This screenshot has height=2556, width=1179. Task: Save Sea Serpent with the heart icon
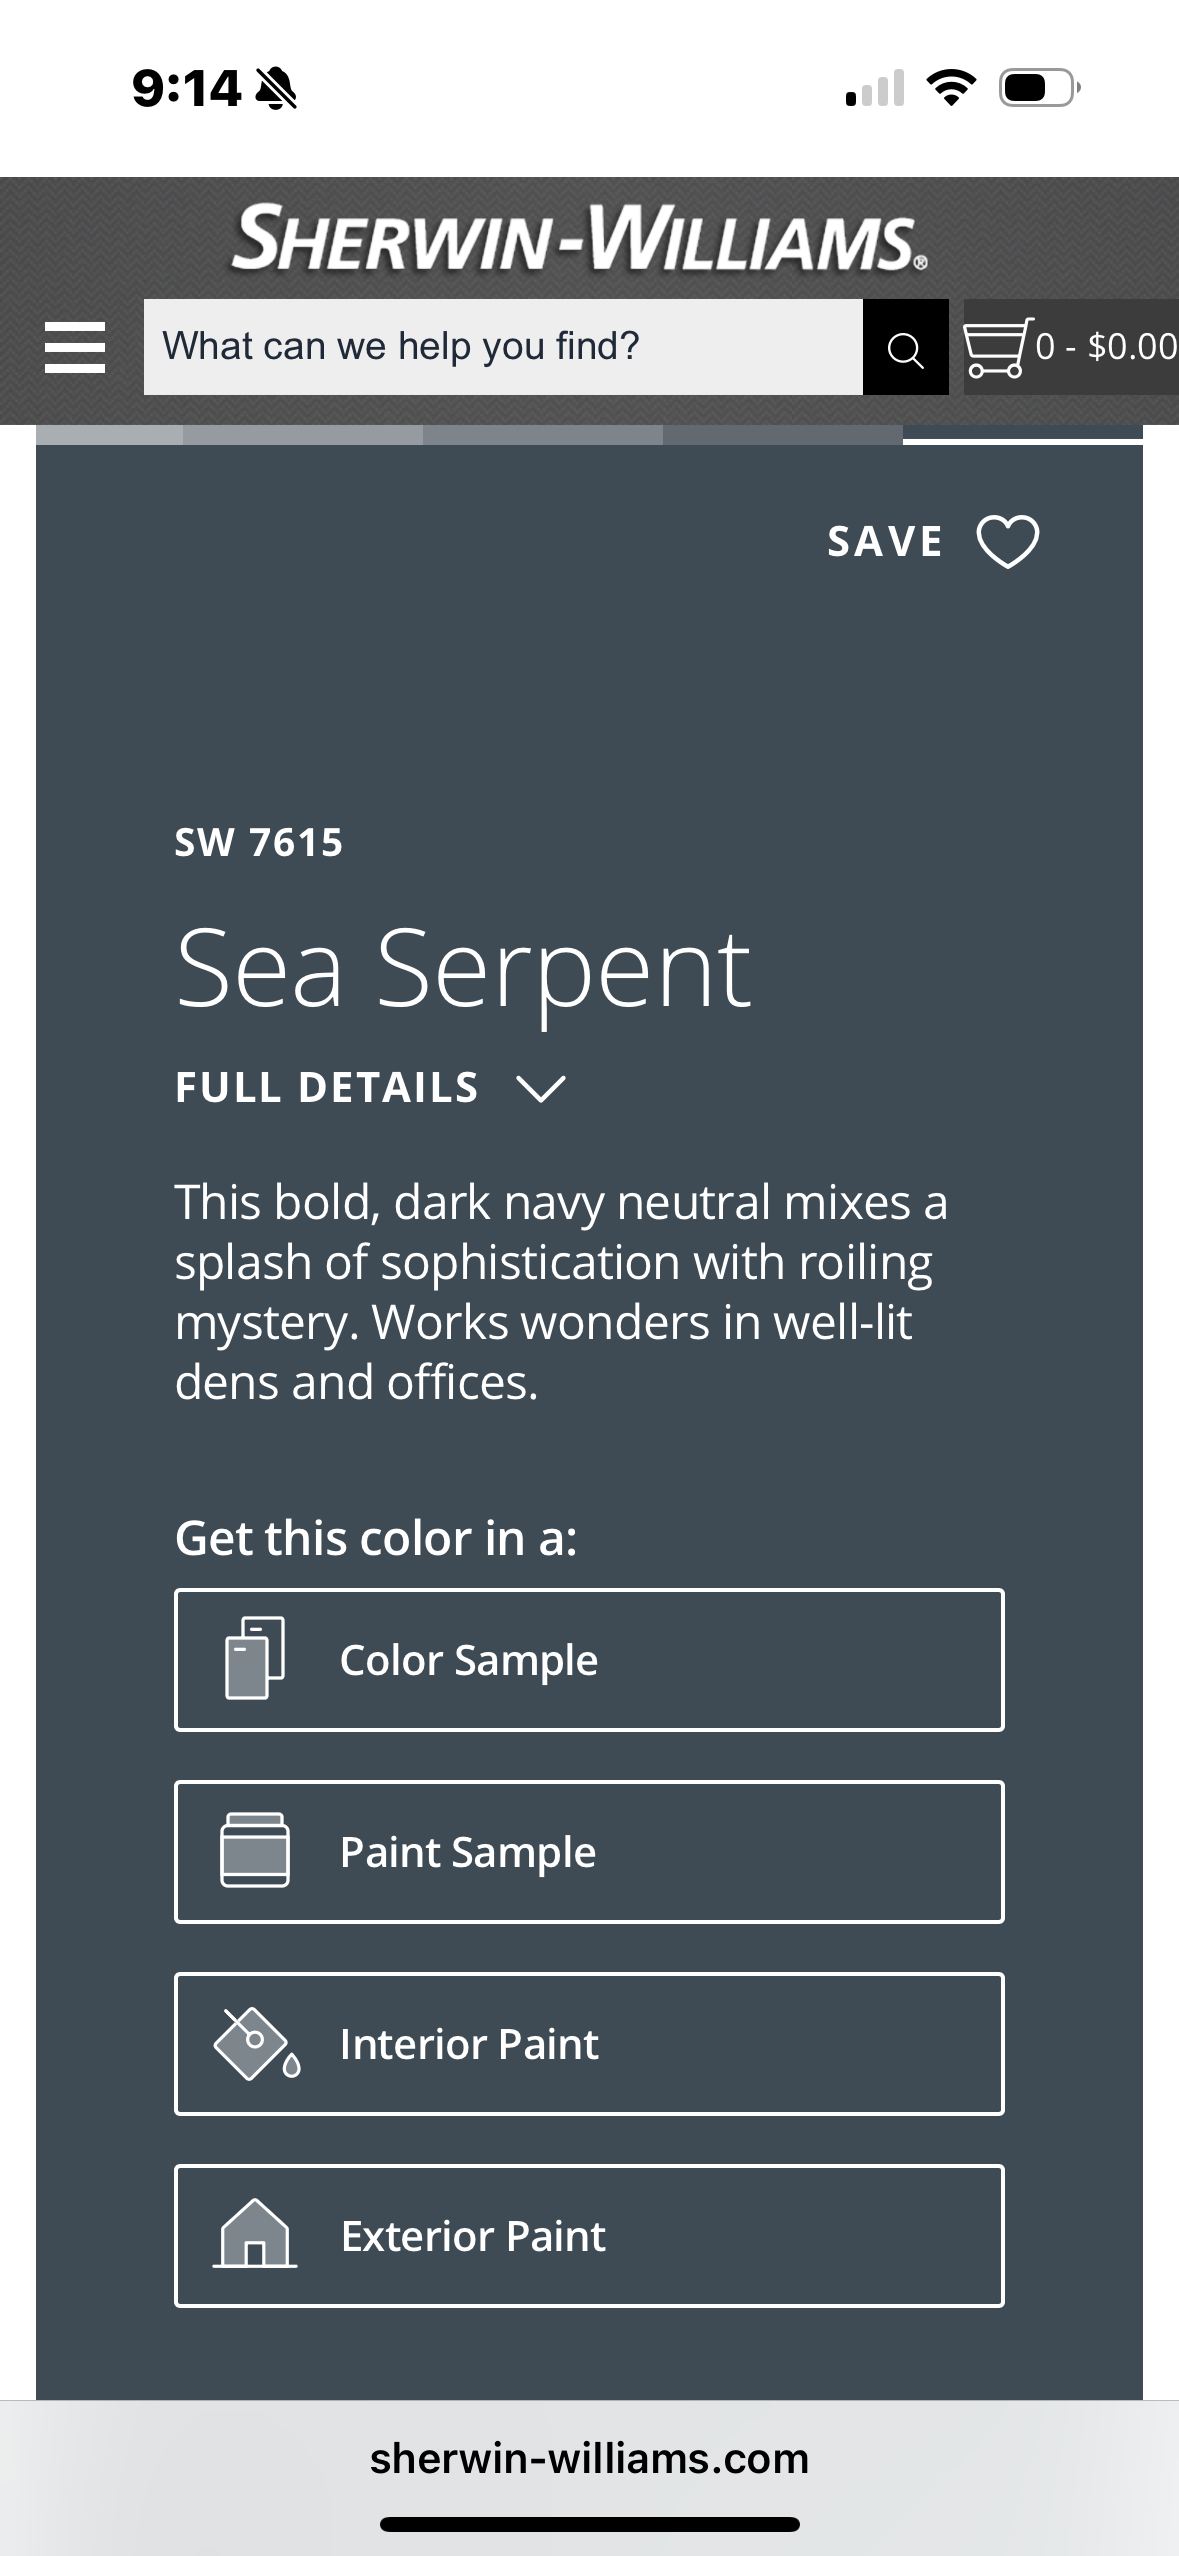(x=1007, y=542)
